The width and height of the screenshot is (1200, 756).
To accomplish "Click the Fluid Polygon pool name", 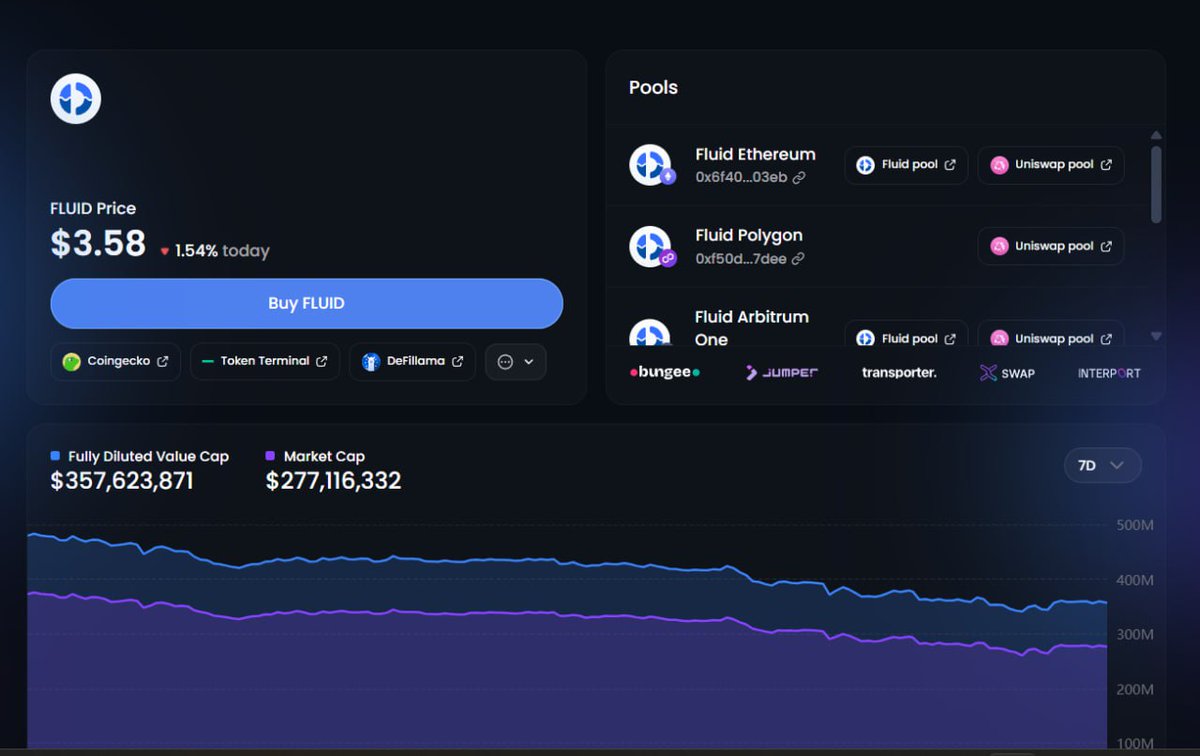I will point(749,235).
